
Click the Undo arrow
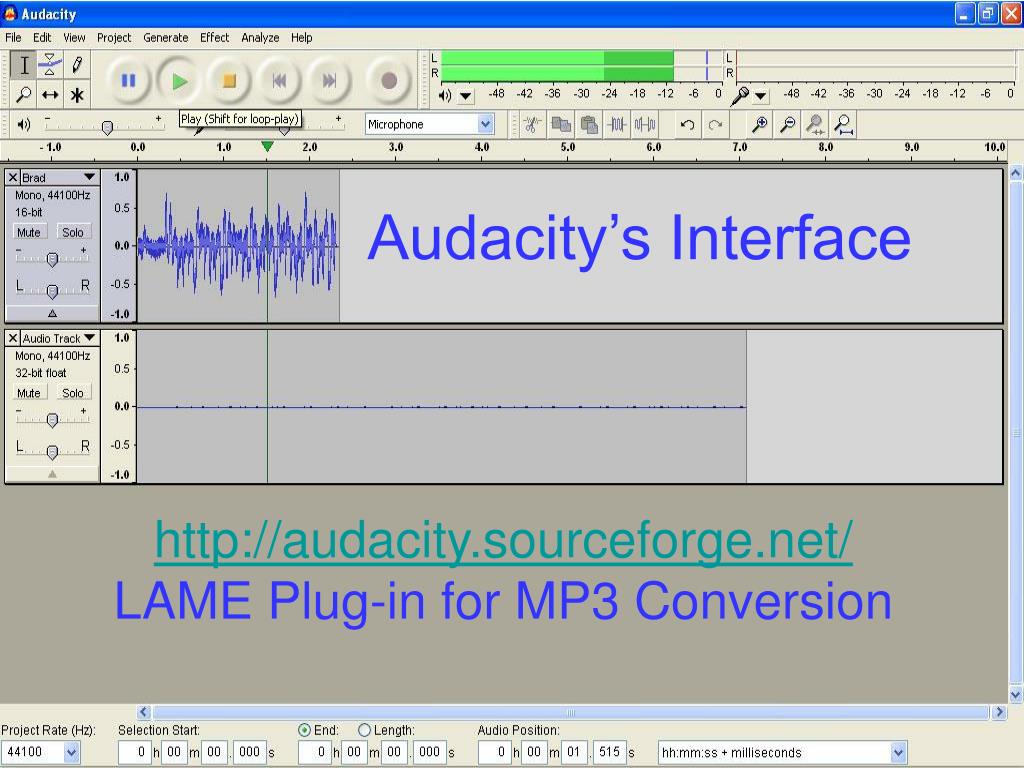pyautogui.click(x=687, y=124)
